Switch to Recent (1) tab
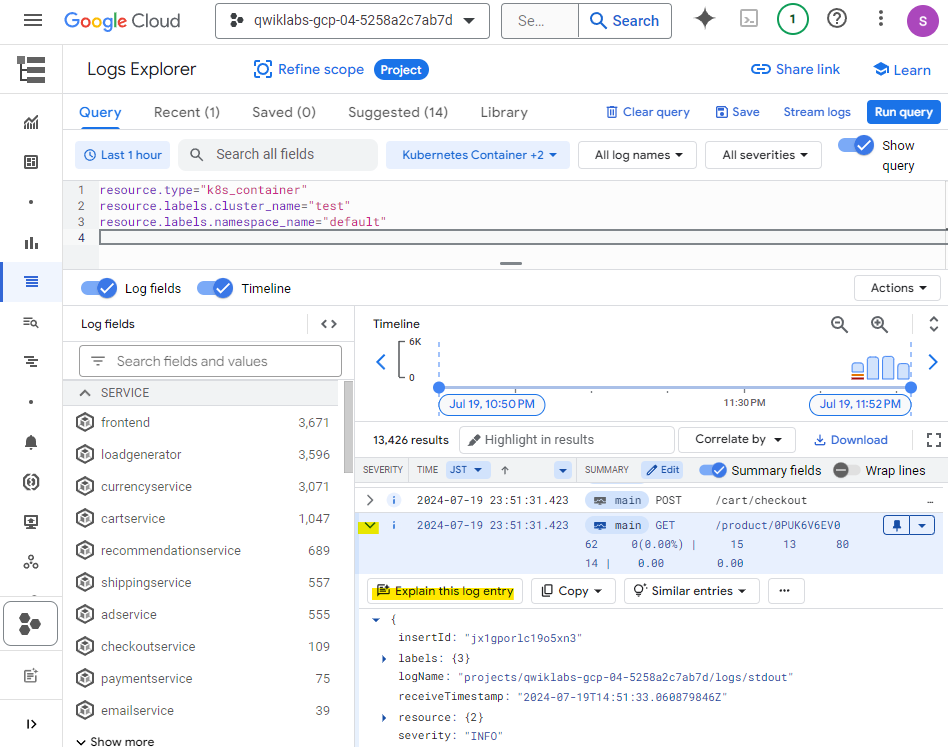The image size is (948, 747). pos(187,112)
